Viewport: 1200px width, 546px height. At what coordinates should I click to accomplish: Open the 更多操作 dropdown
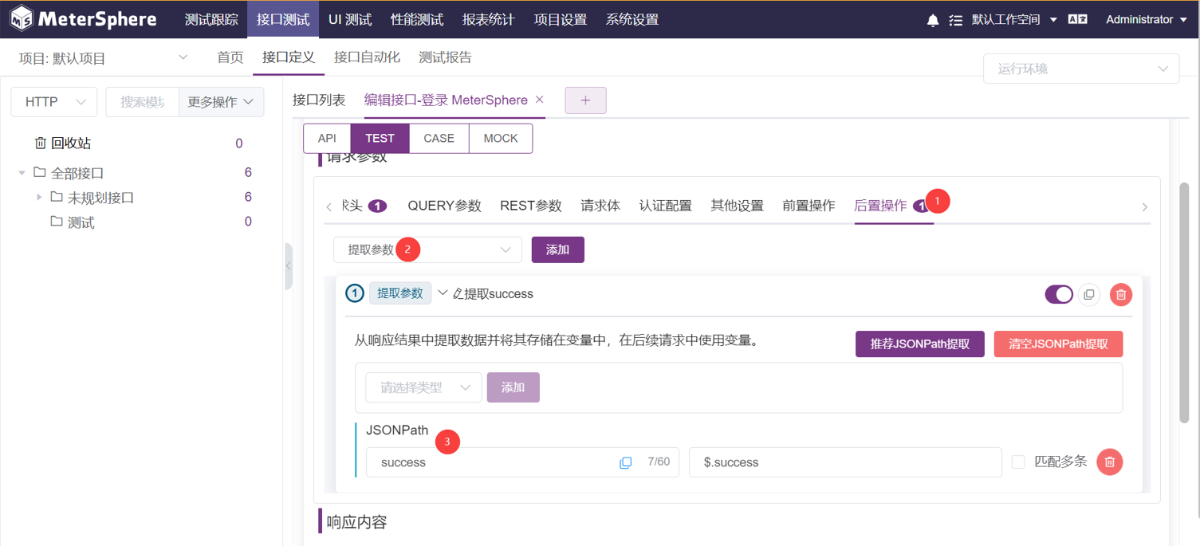point(220,101)
